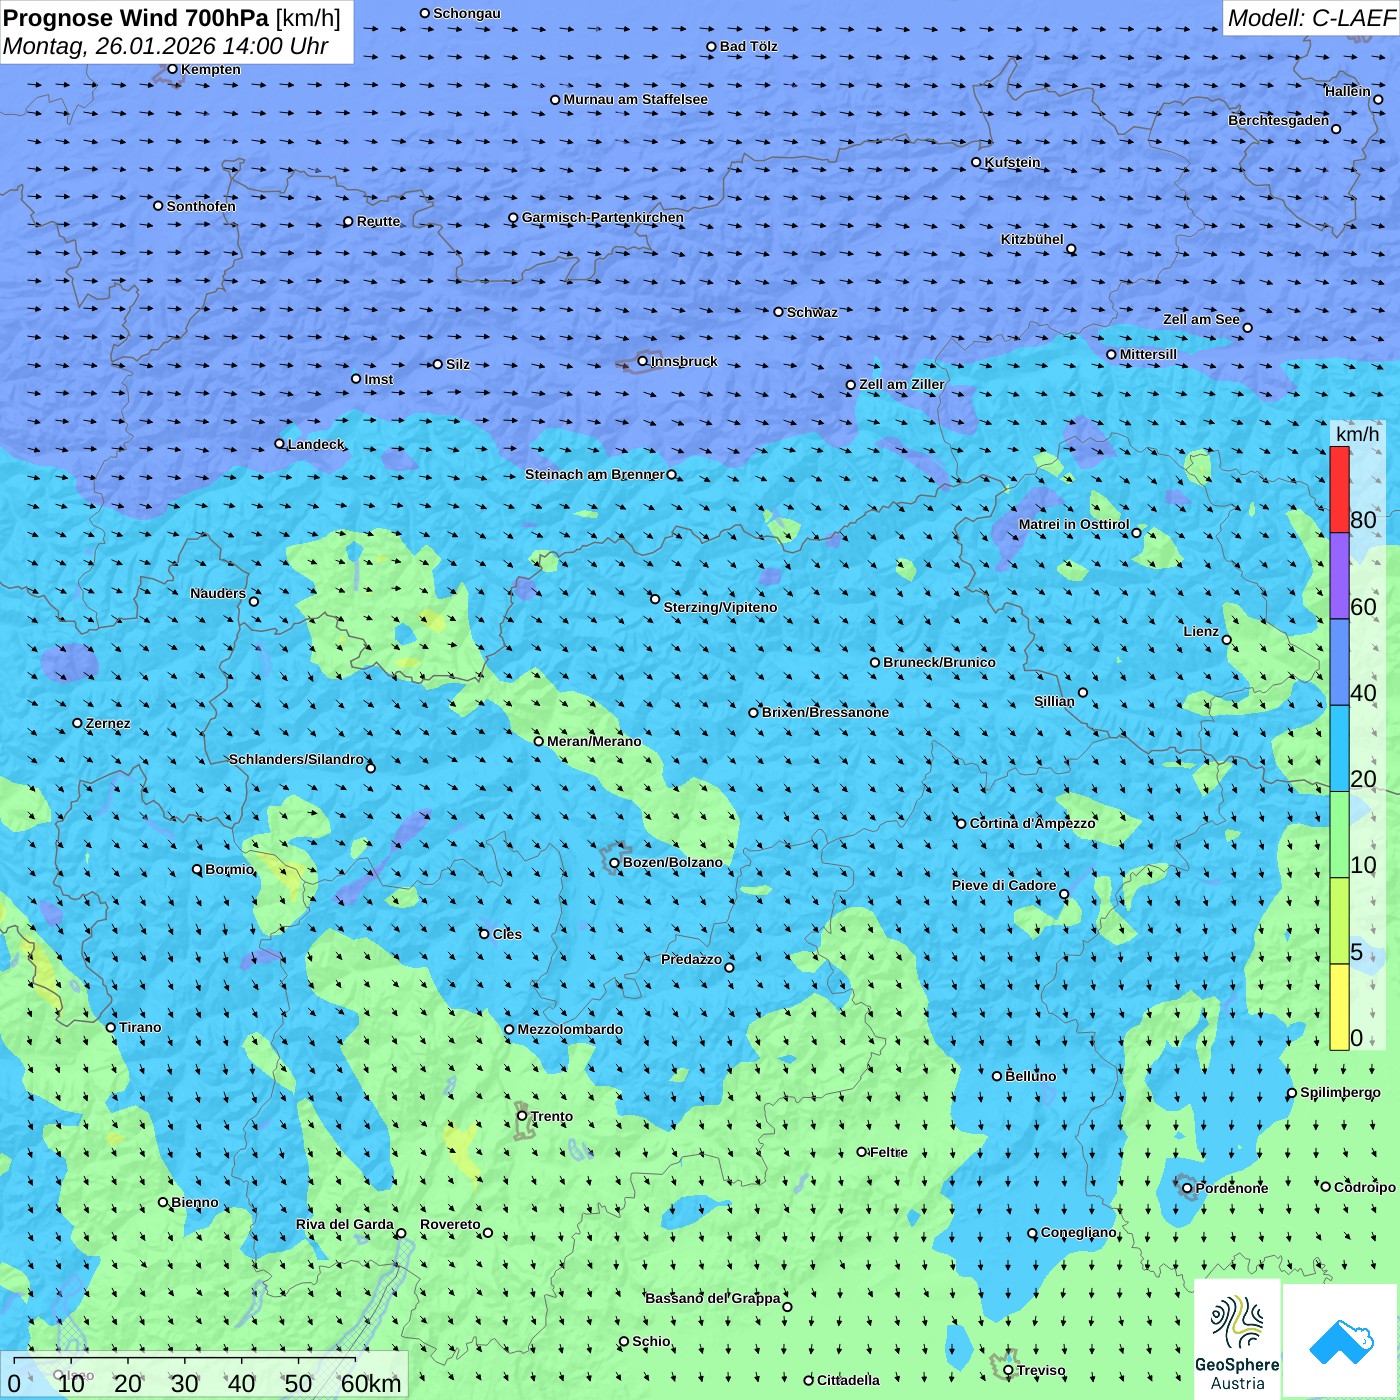Screen dimensions: 1400x1400
Task: Click the 'Schio' label
Action: [652, 1341]
